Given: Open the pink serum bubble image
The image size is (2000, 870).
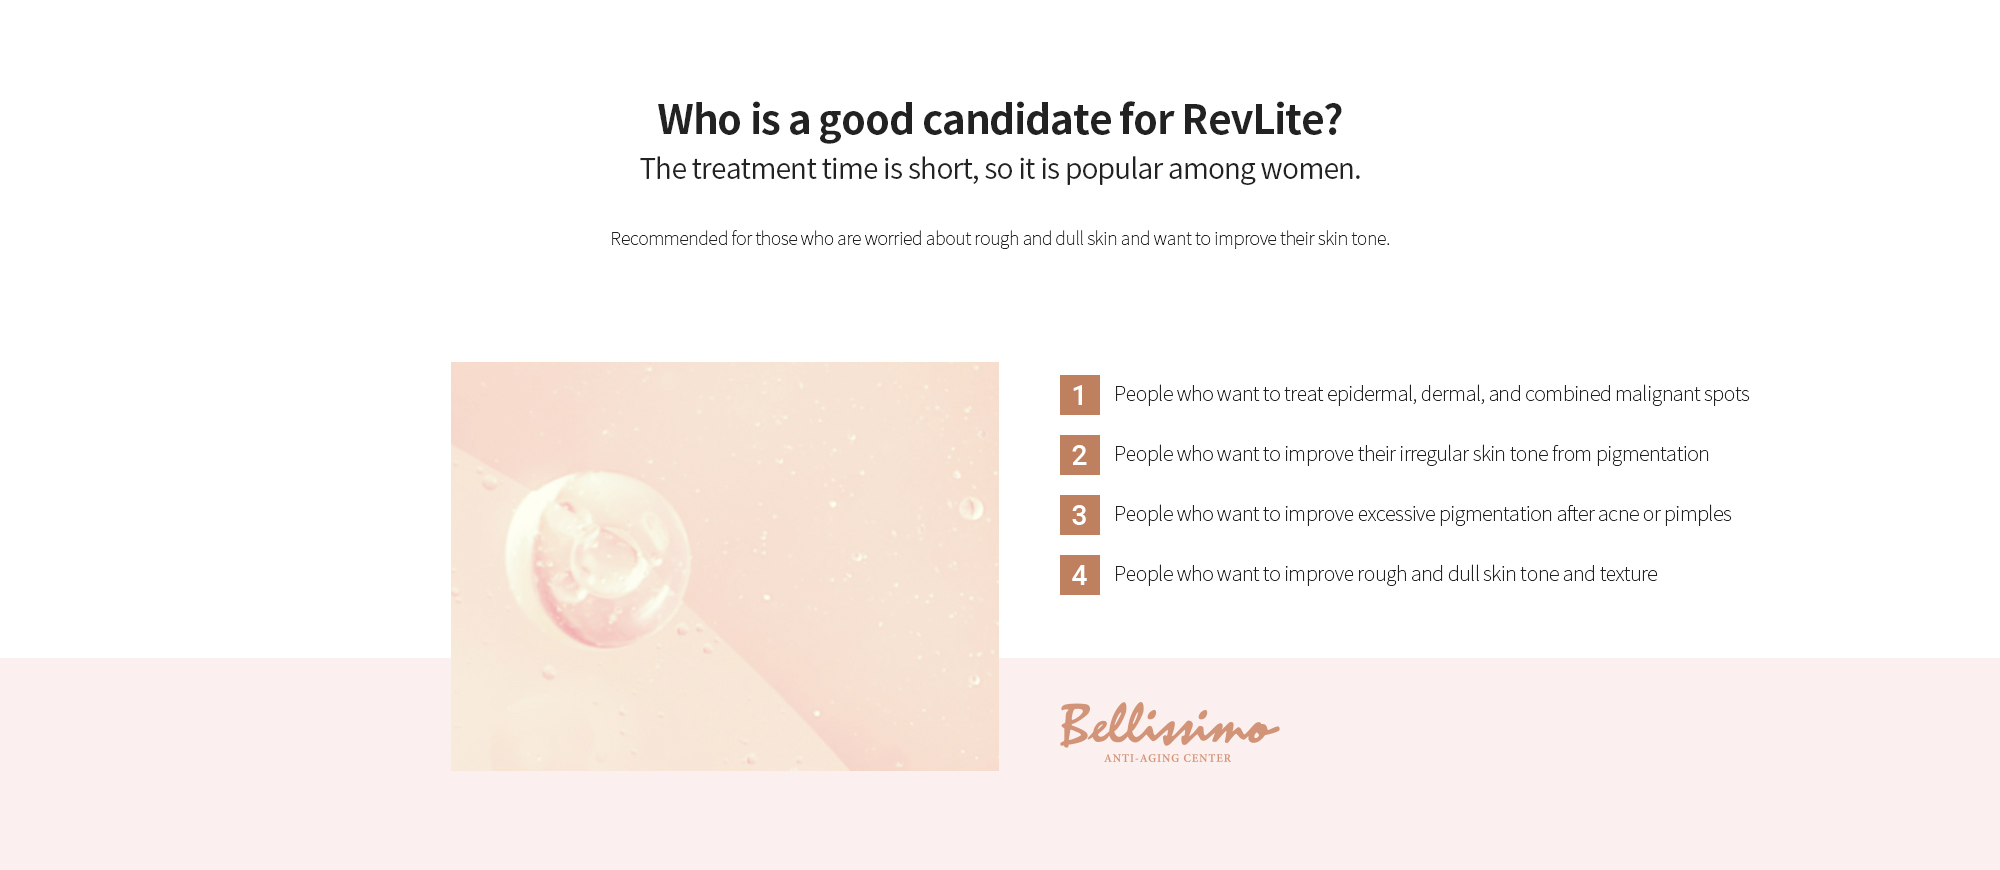Looking at the screenshot, I should coord(725,566).
